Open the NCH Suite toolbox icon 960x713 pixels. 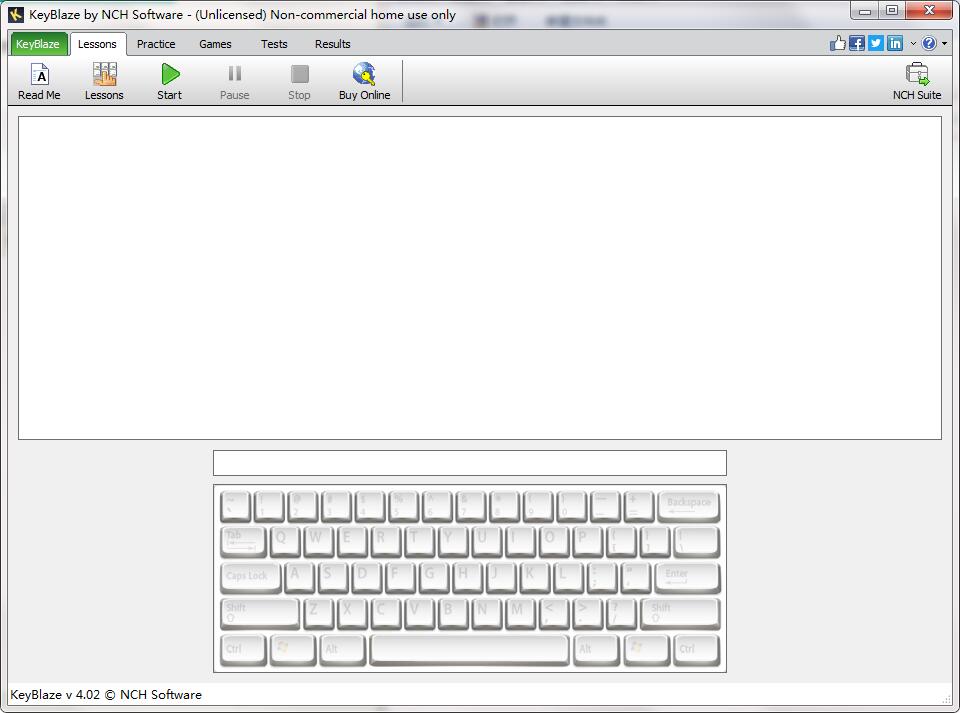[x=916, y=81]
